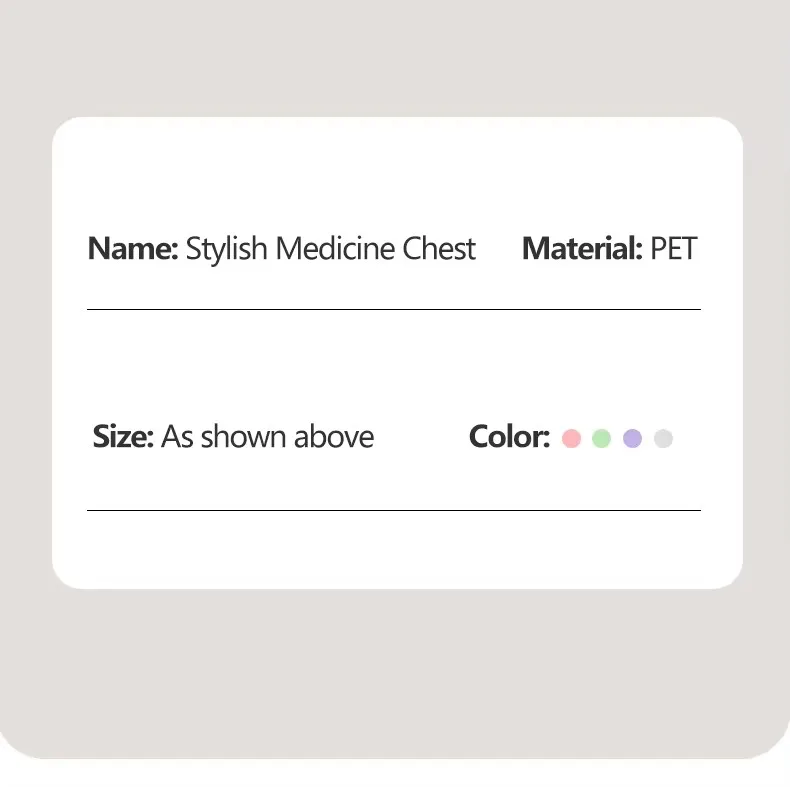The height and width of the screenshot is (787, 790).
Task: Click the "PET" material value
Action: pos(673,248)
